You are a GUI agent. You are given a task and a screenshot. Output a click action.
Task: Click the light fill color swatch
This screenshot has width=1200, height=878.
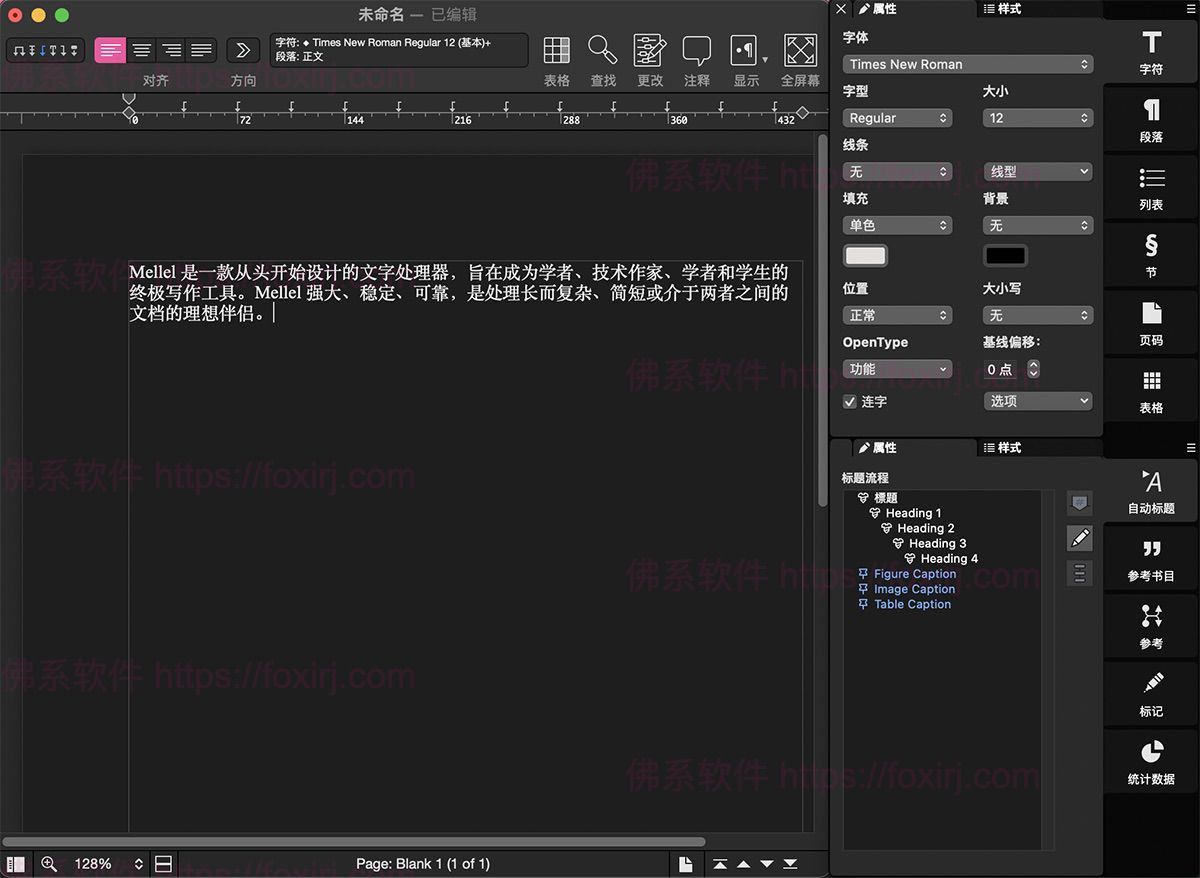865,256
